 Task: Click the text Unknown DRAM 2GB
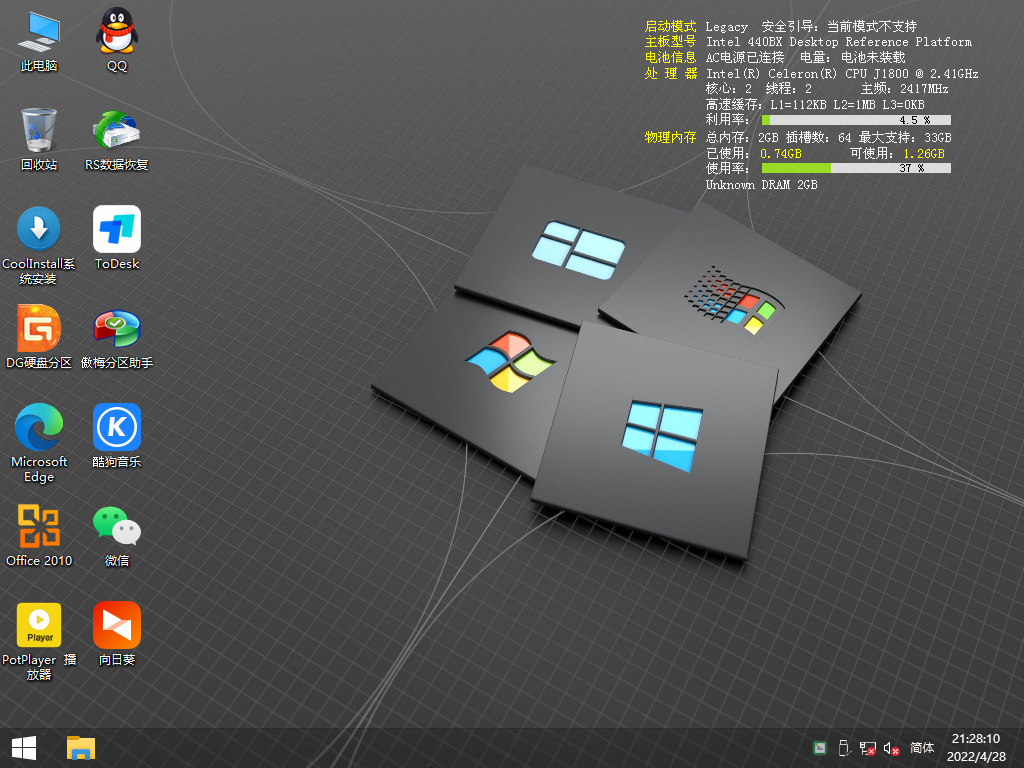point(761,185)
